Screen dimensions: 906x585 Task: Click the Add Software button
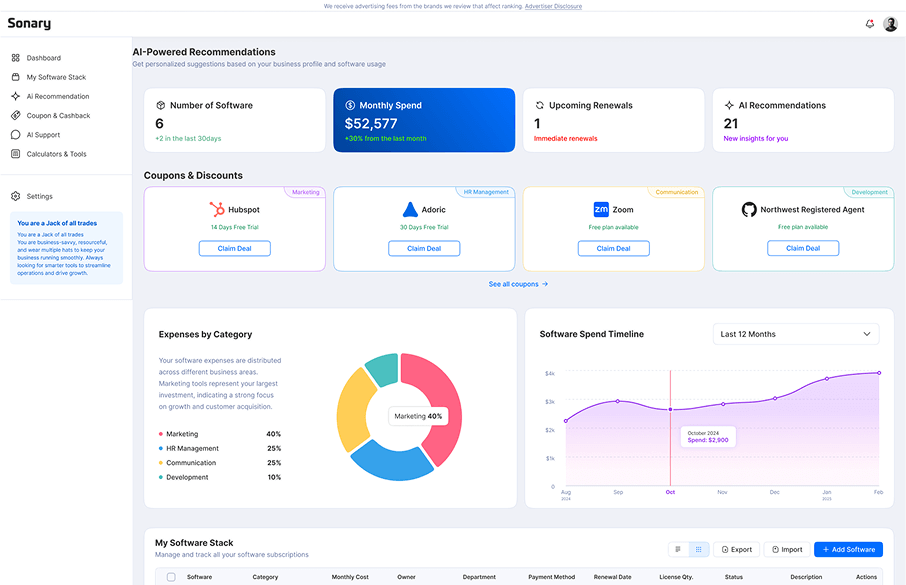pyautogui.click(x=848, y=549)
